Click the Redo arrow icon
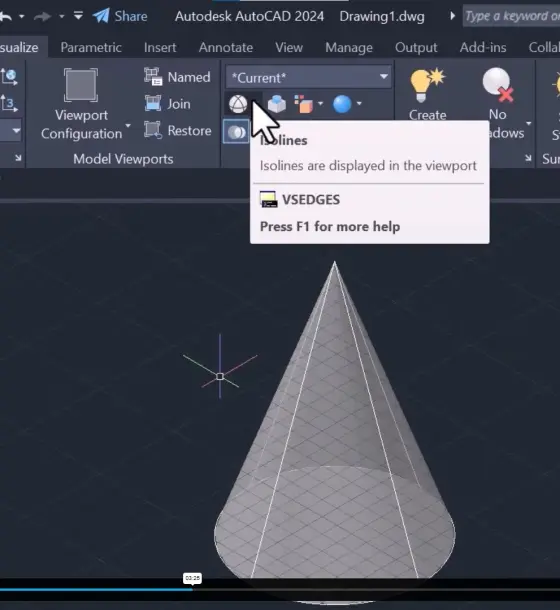 (42, 16)
